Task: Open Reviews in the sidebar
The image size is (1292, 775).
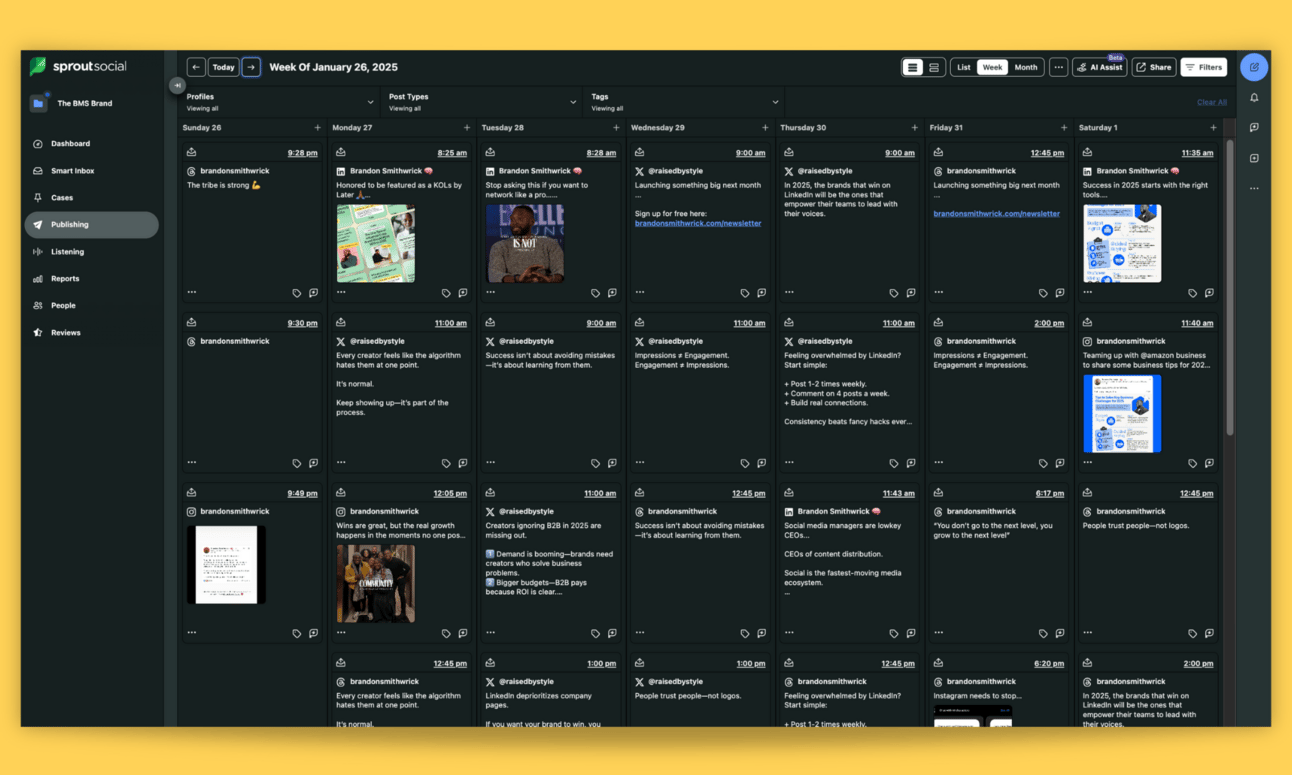Action: [x=91, y=333]
